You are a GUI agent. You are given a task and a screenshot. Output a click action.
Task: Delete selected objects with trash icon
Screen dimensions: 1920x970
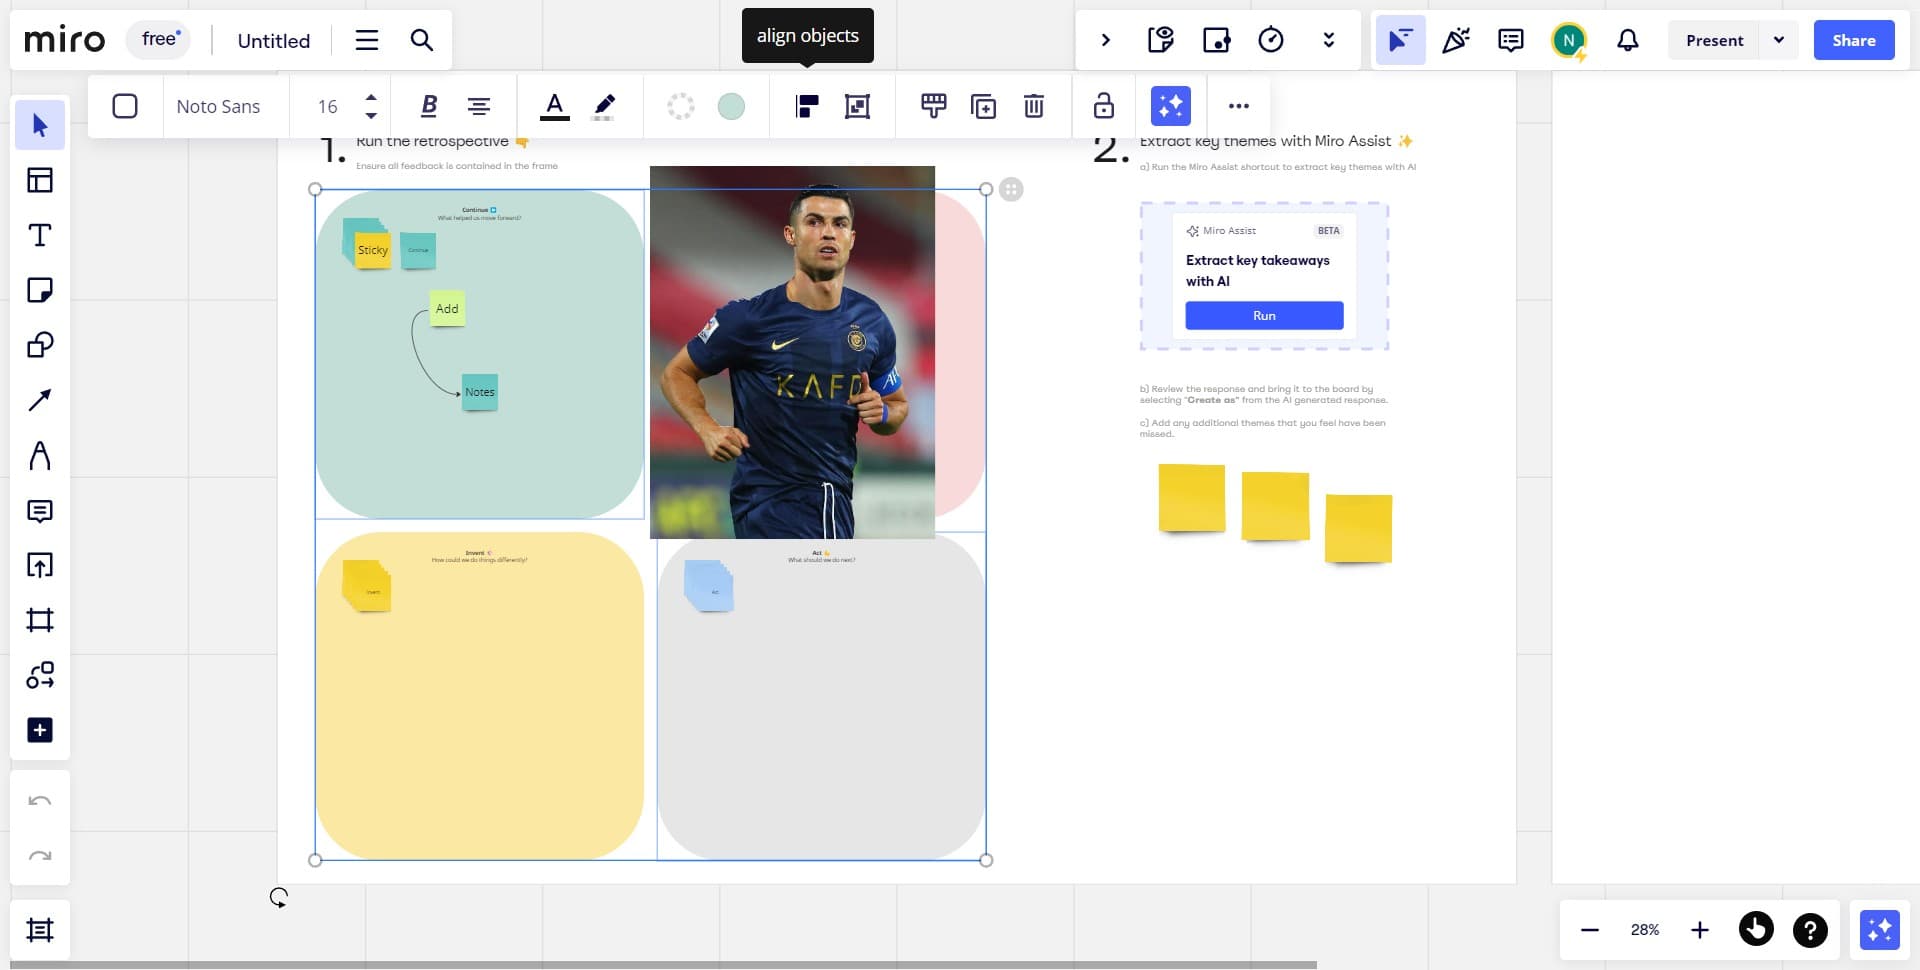tap(1034, 106)
